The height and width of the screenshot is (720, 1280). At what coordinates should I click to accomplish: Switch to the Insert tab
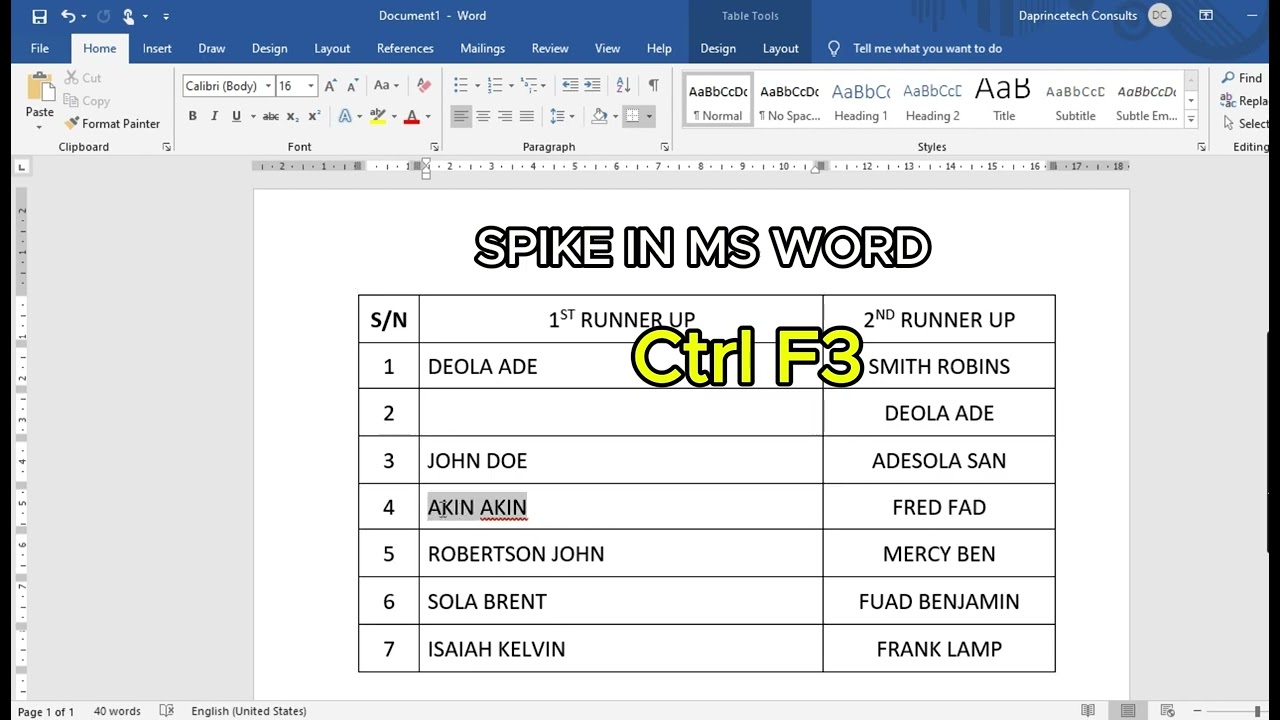click(157, 48)
